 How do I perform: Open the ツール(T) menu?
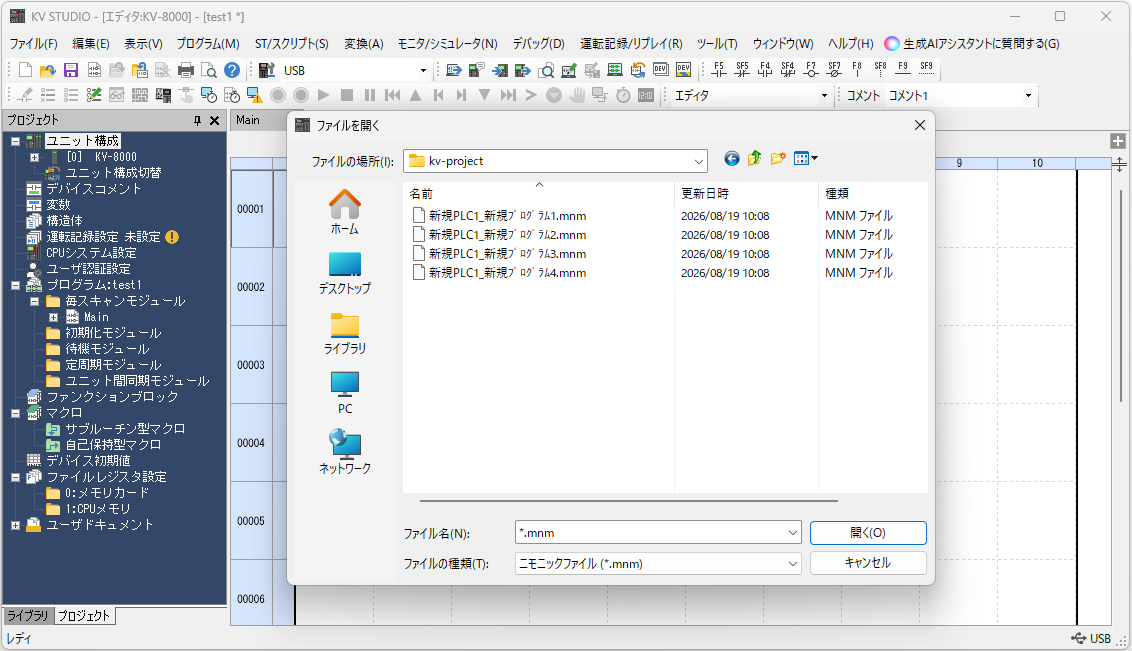[717, 44]
